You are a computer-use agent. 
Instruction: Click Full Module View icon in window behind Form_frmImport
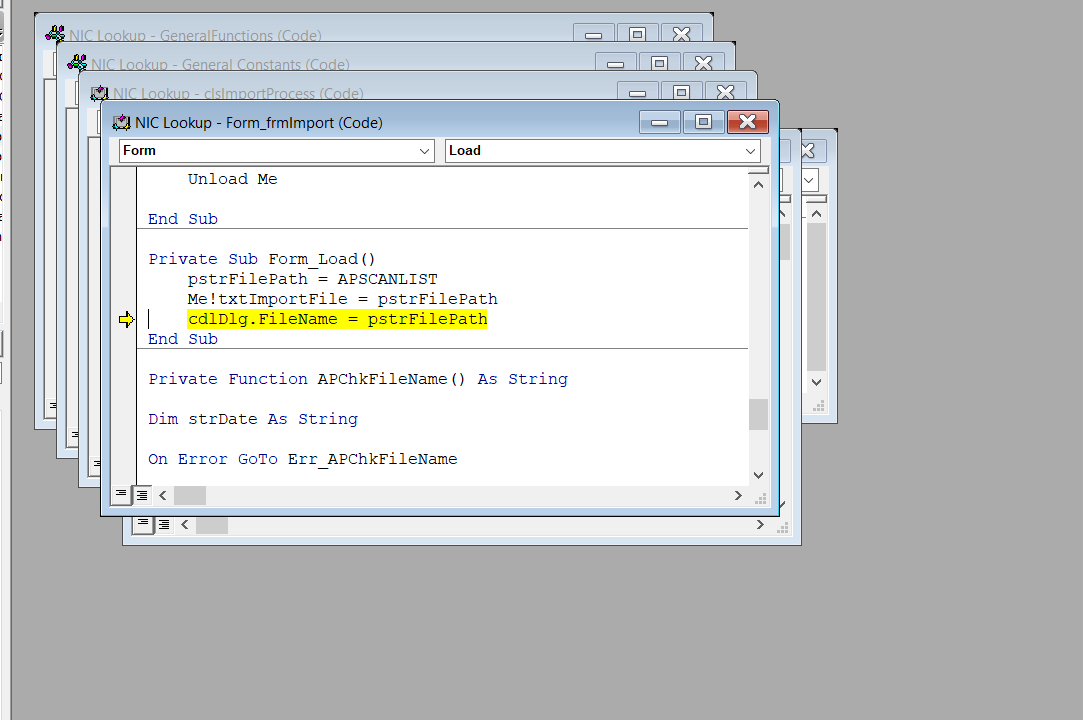pos(164,524)
